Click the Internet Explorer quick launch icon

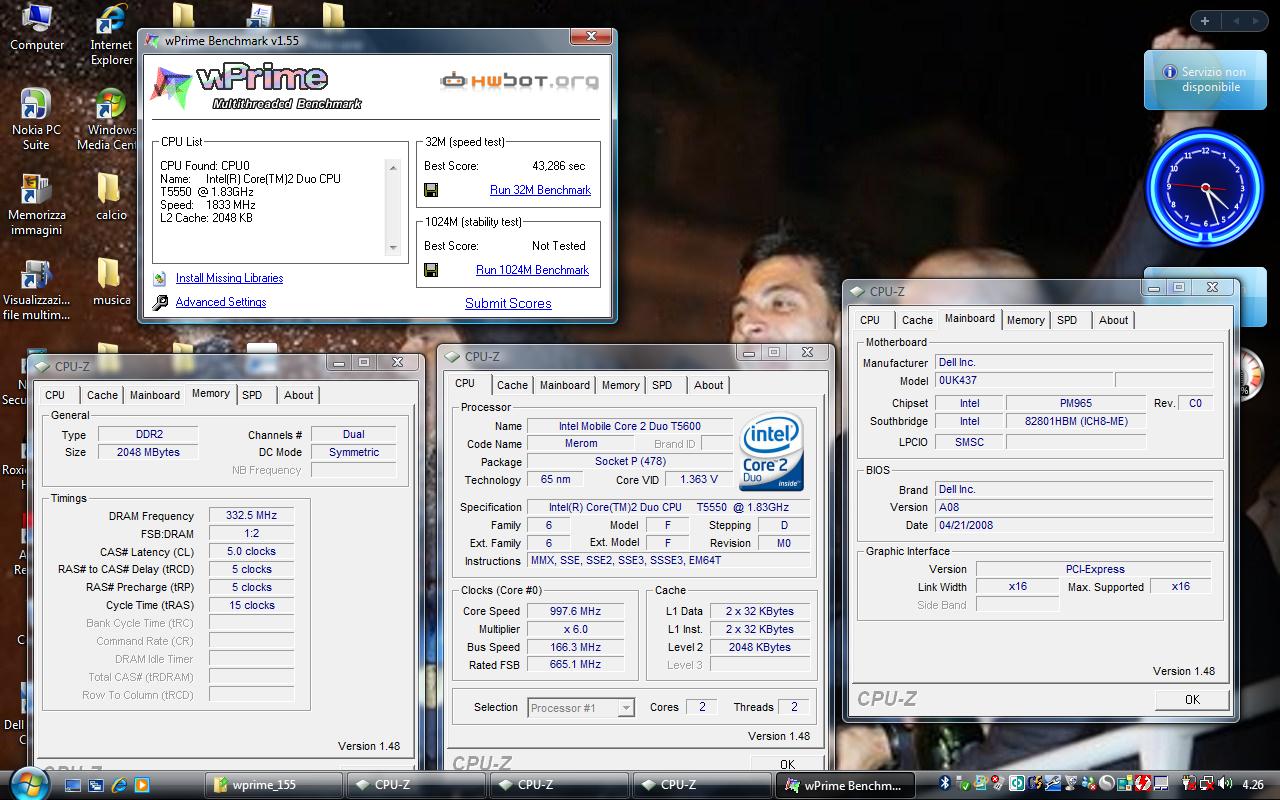(119, 785)
